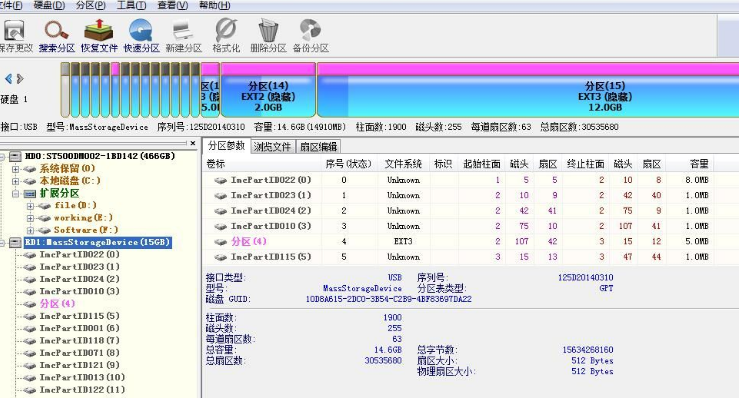This screenshot has width=745, height=398.
Task: Select IncPartID118(7) in the tree
Action: (79, 341)
